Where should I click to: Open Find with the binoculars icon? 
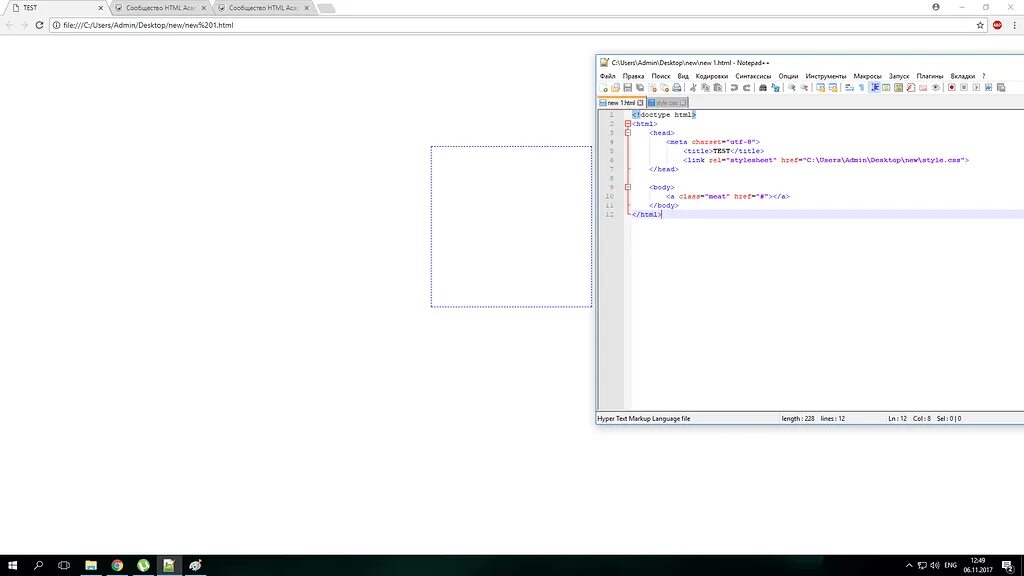tap(763, 88)
